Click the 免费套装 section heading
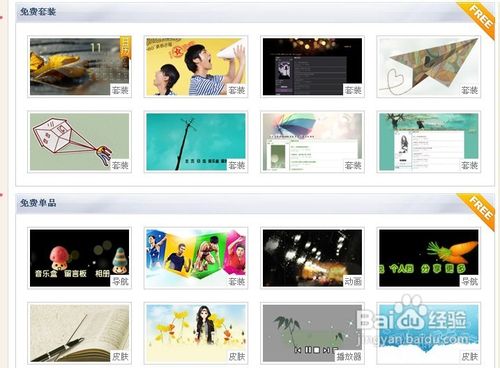Image resolution: width=500 pixels, height=368 pixels. (x=38, y=12)
